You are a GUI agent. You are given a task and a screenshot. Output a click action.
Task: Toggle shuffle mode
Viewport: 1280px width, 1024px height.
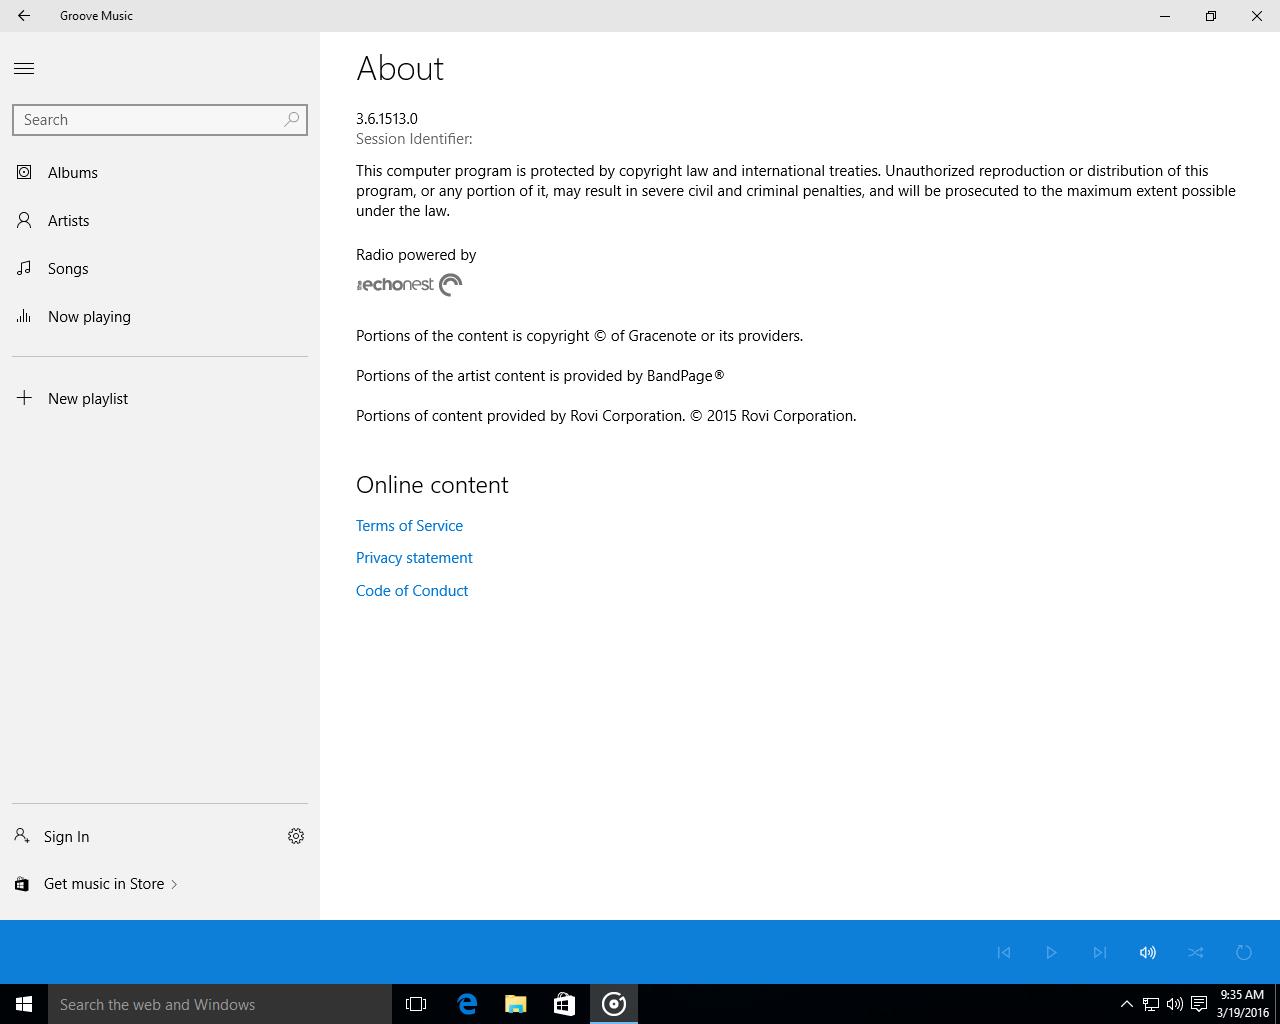coord(1196,952)
